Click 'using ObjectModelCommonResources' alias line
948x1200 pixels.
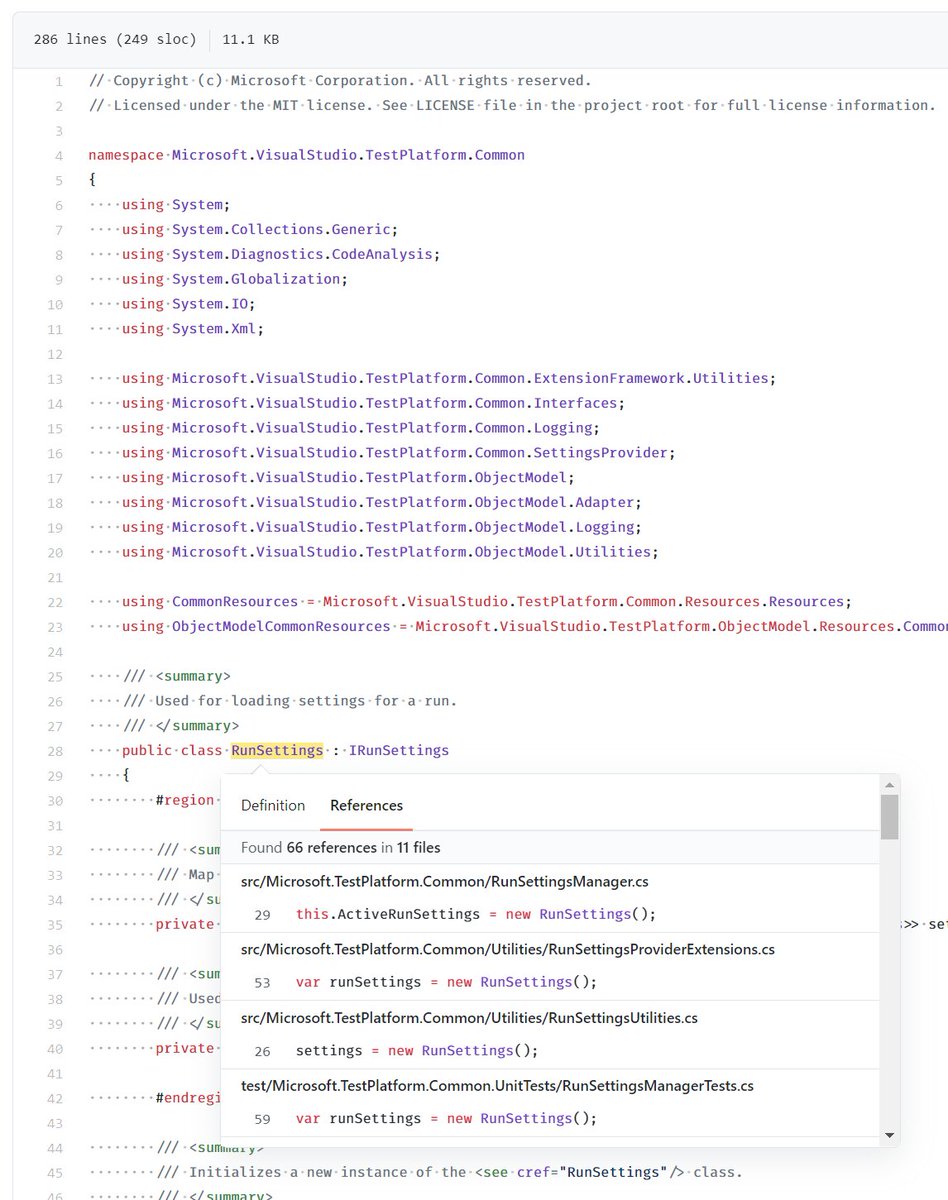(535, 626)
